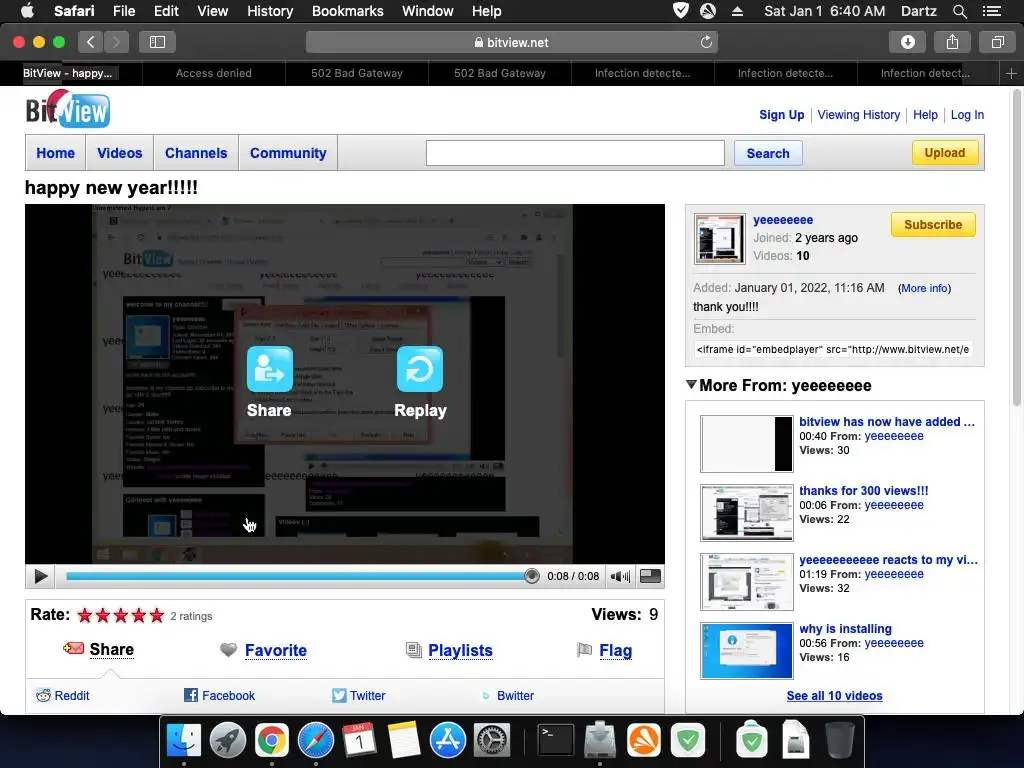
Task: Share on Twitter
Action: click(x=359, y=696)
